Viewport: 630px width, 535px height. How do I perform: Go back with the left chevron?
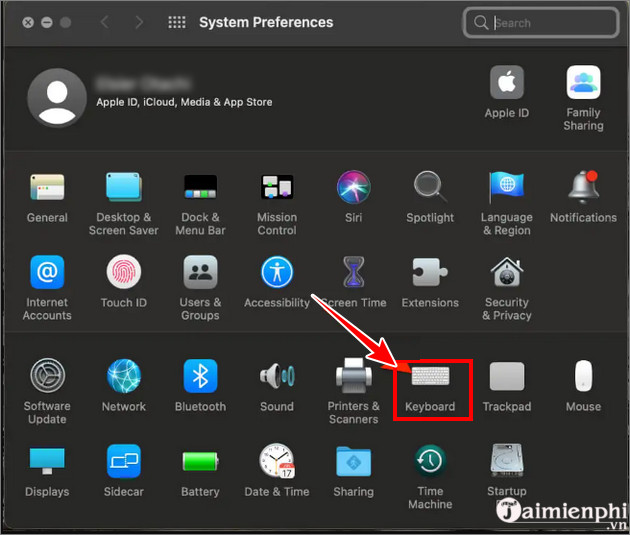point(104,22)
